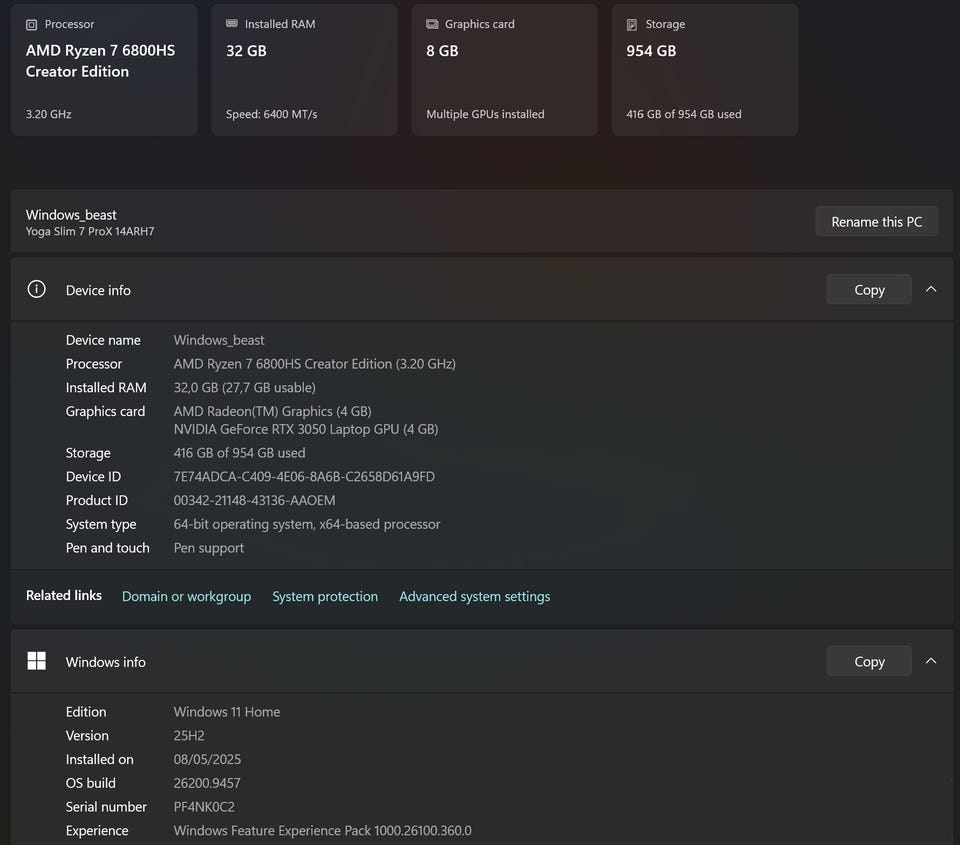The image size is (960, 845).
Task: Click the Device info circle icon
Action: tap(37, 289)
